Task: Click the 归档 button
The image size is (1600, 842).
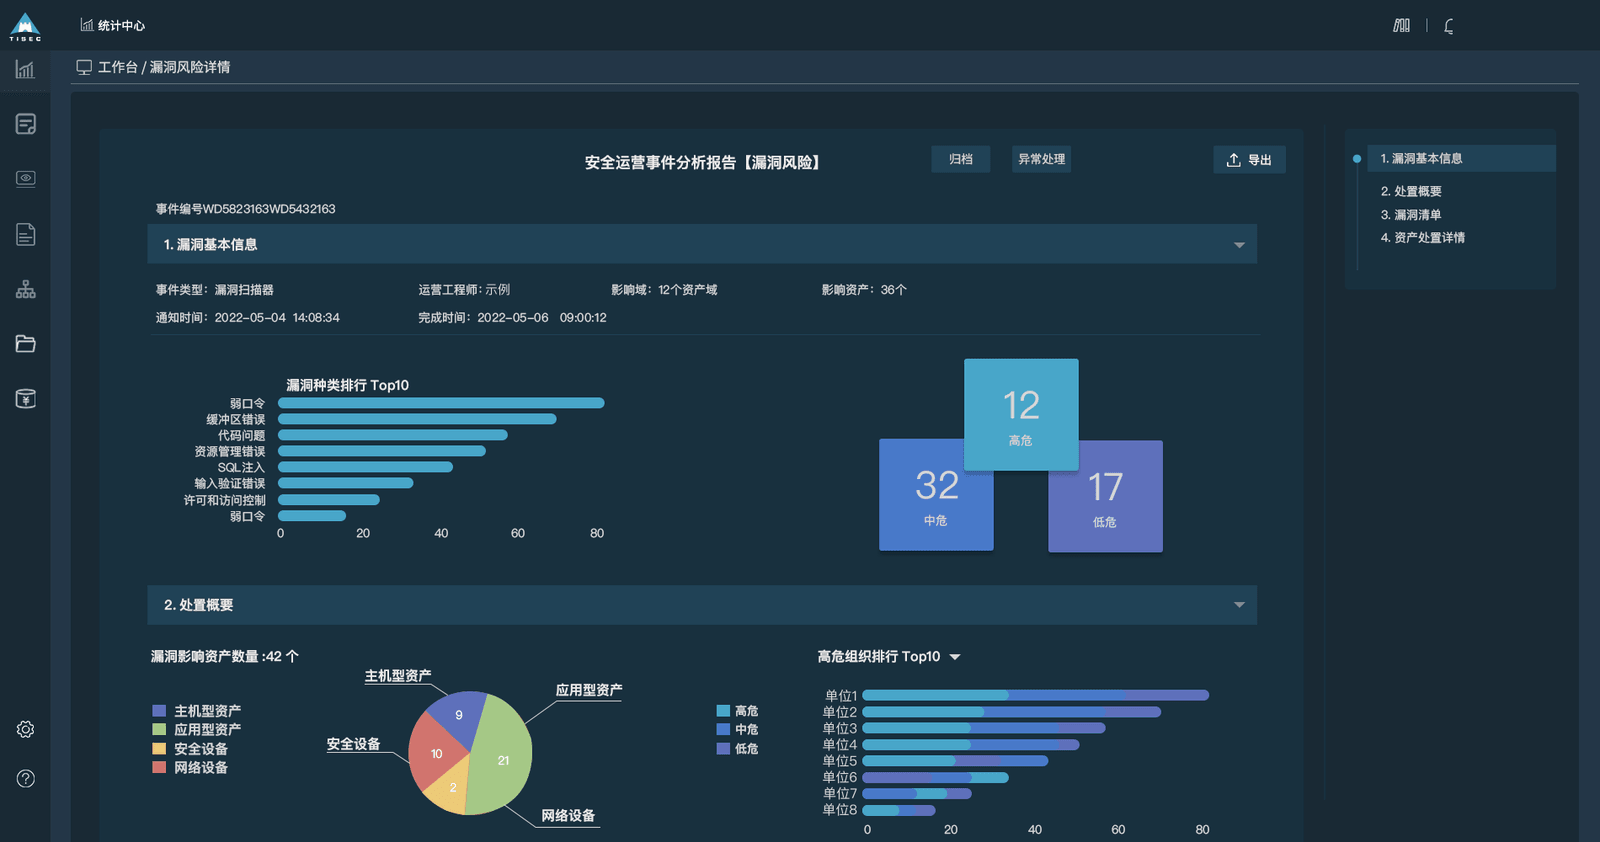Action: [961, 159]
